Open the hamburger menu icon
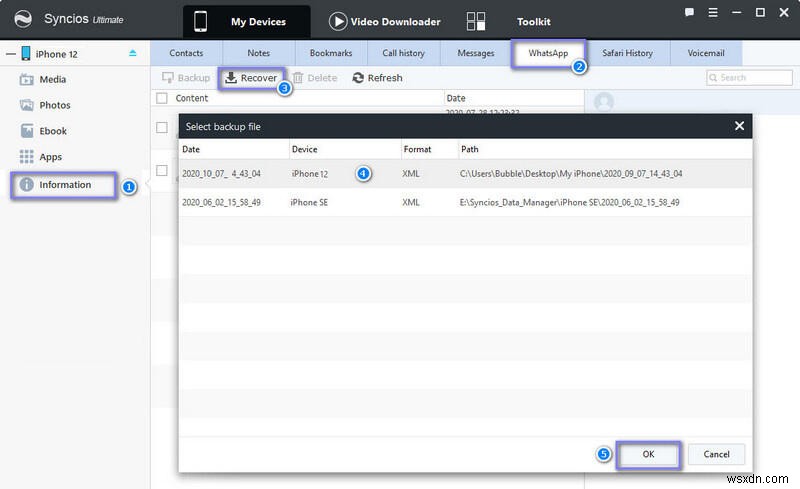 point(713,13)
